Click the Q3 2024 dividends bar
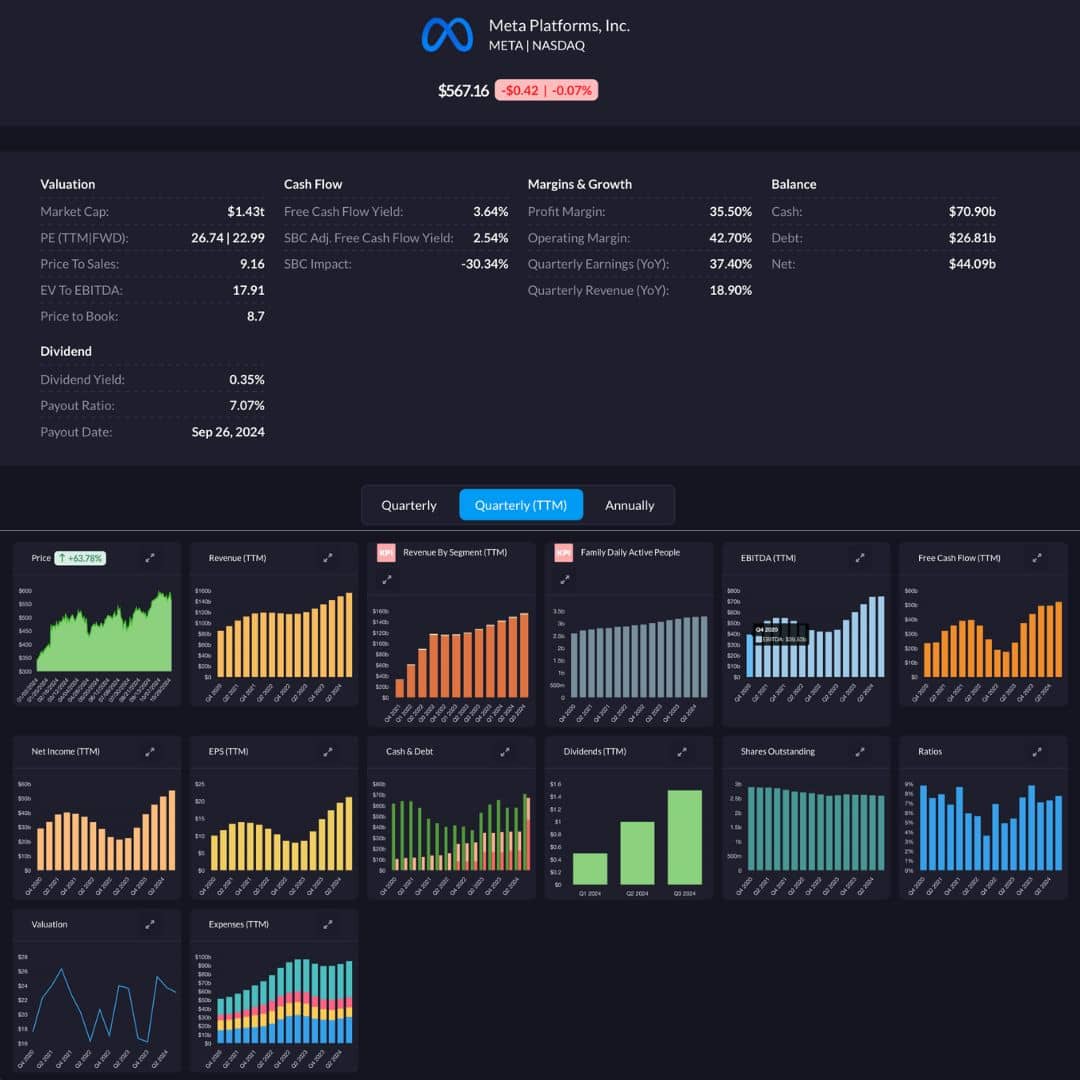Screen dimensions: 1080x1080 [685, 837]
